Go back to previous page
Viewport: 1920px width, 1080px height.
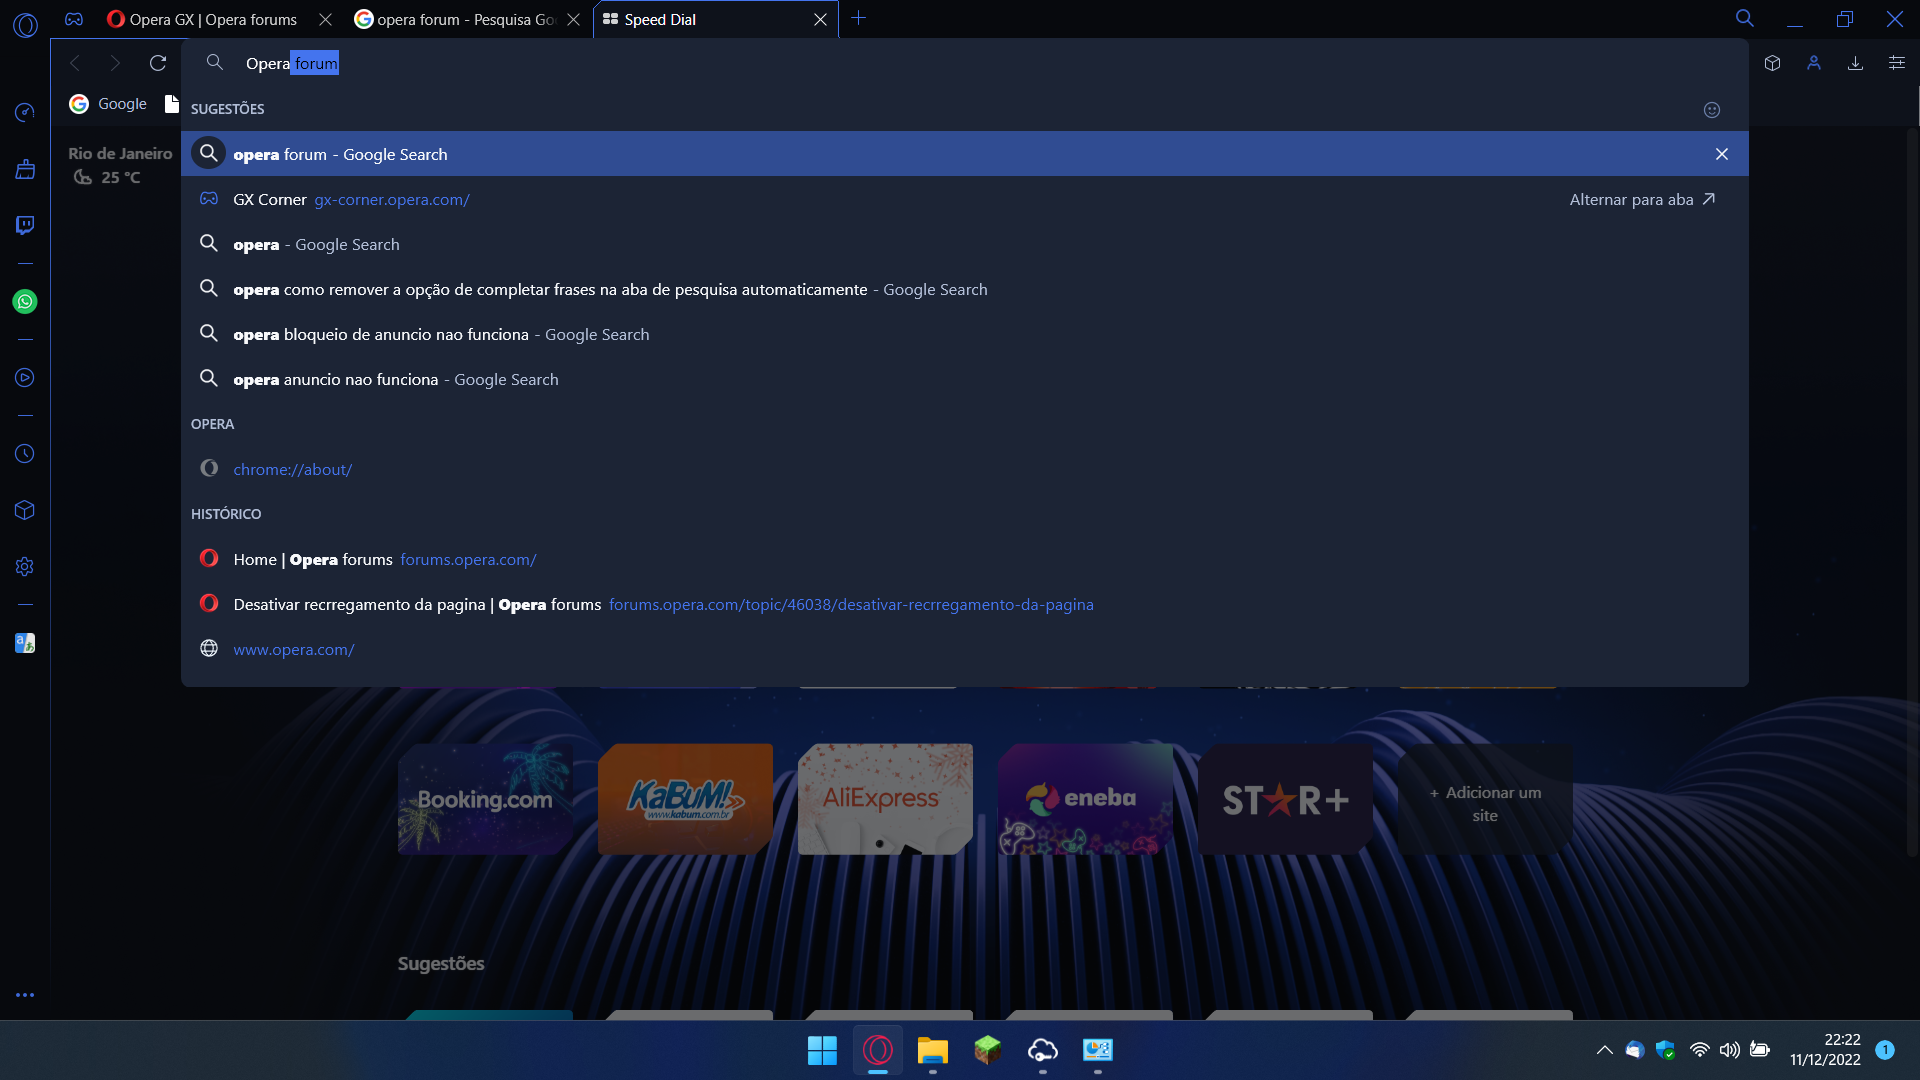(75, 63)
